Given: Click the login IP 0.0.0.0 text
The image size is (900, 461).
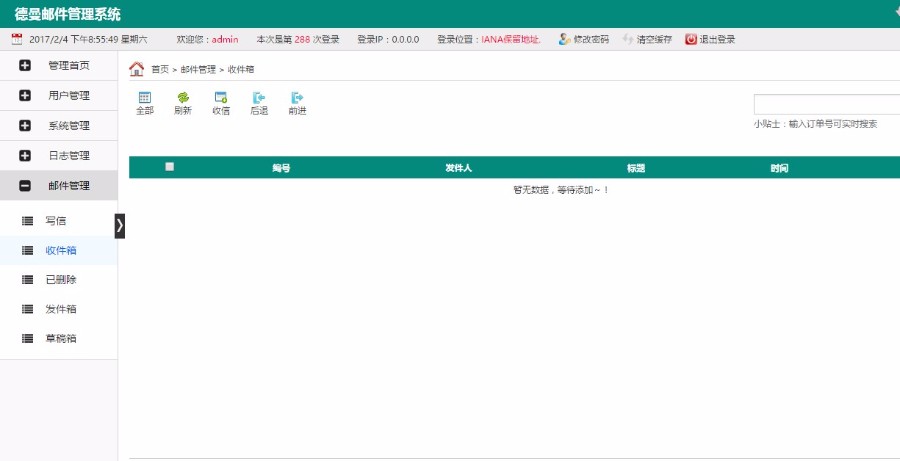Looking at the screenshot, I should (x=405, y=40).
